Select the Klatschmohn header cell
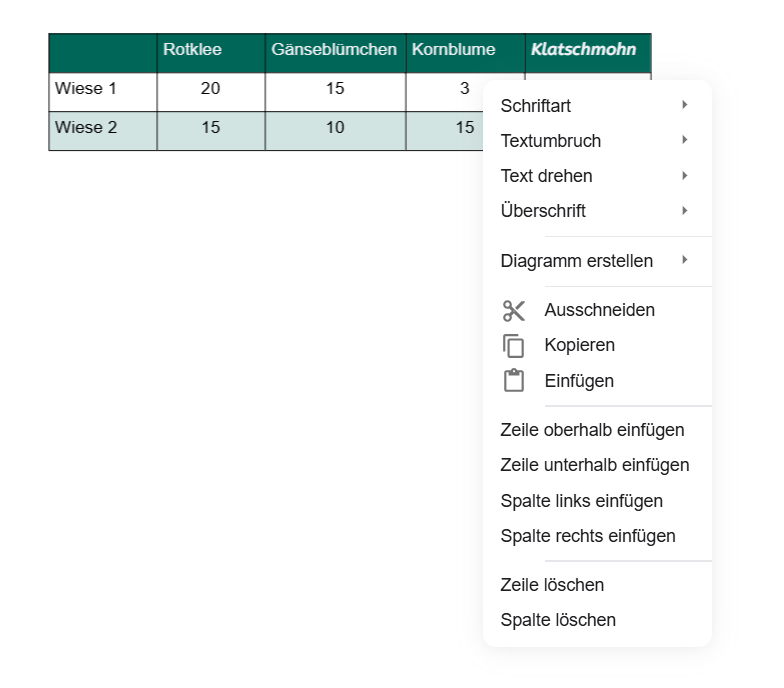This screenshot has height=688, width=784. point(588,53)
